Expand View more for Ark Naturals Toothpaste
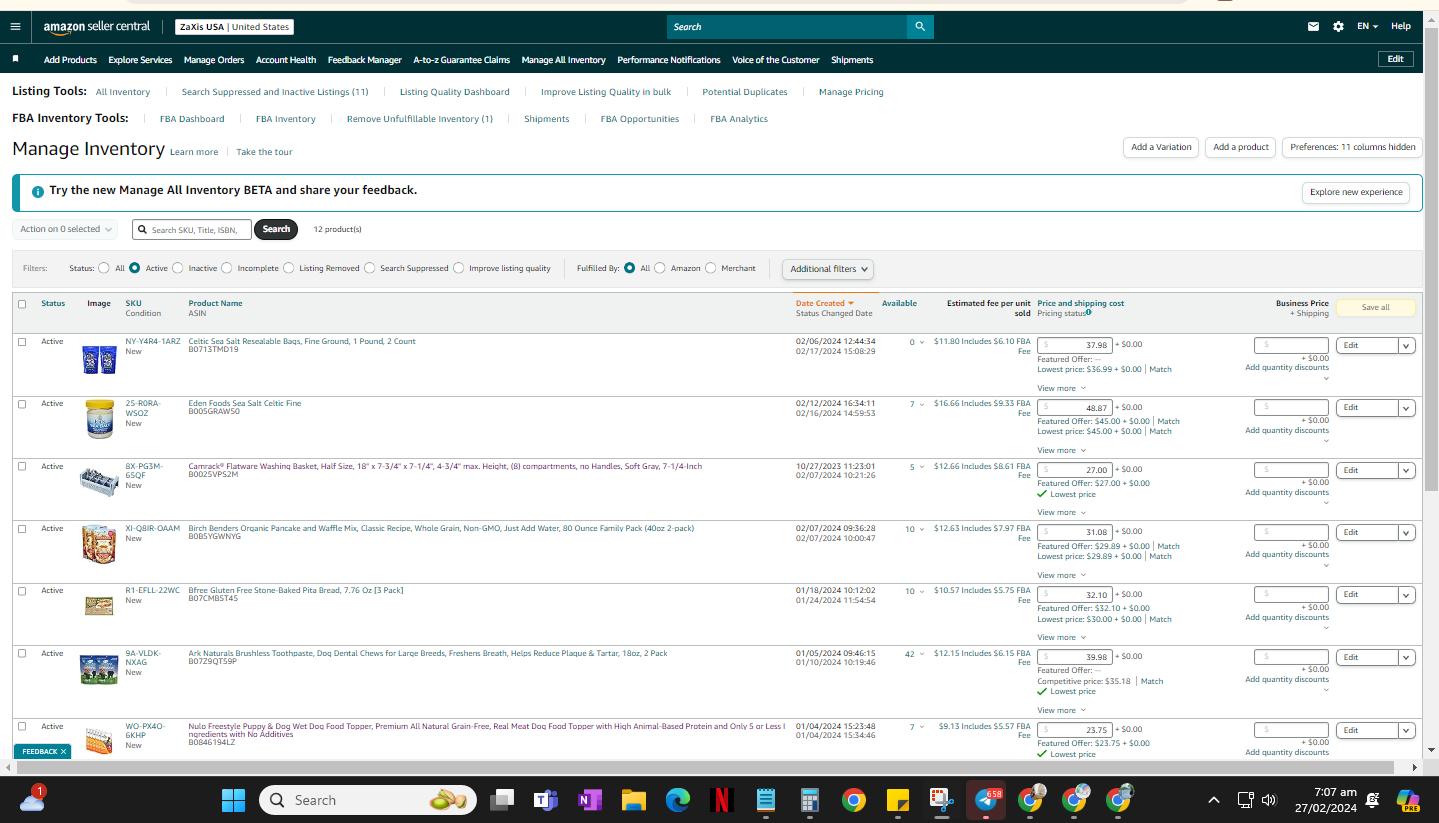This screenshot has height=823, width=1439. 1061,710
